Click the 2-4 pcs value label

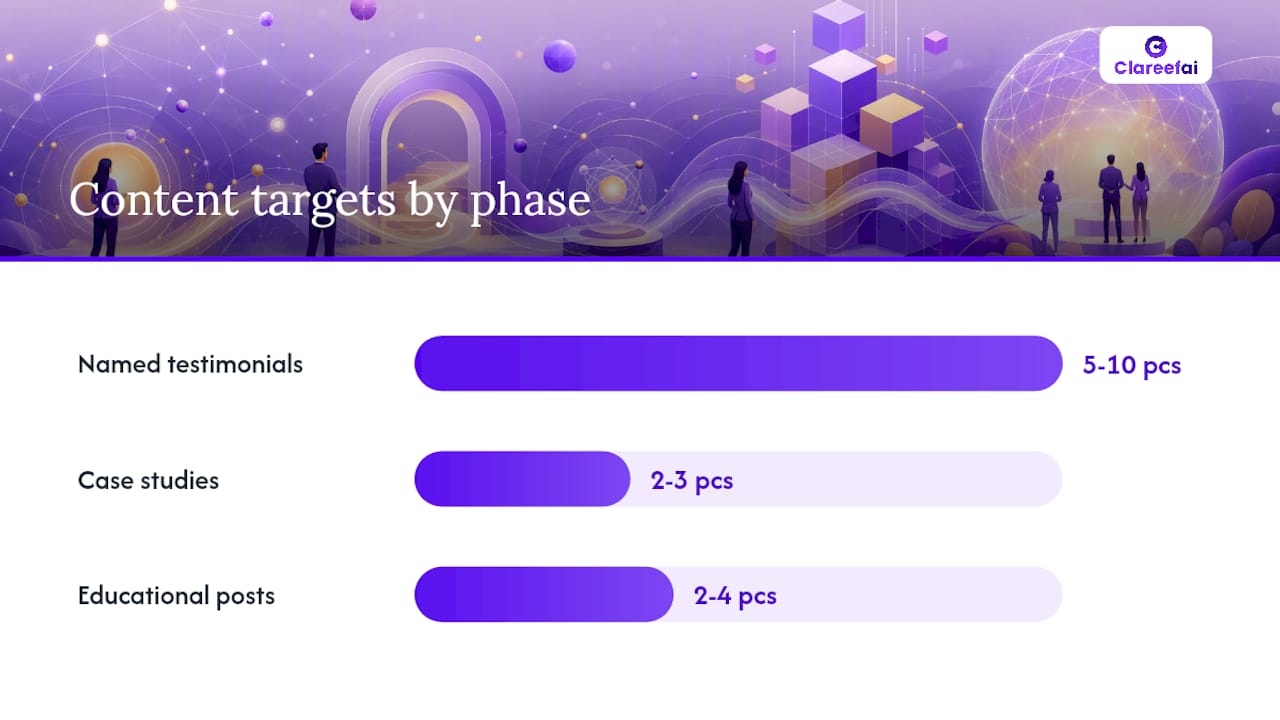735,597
